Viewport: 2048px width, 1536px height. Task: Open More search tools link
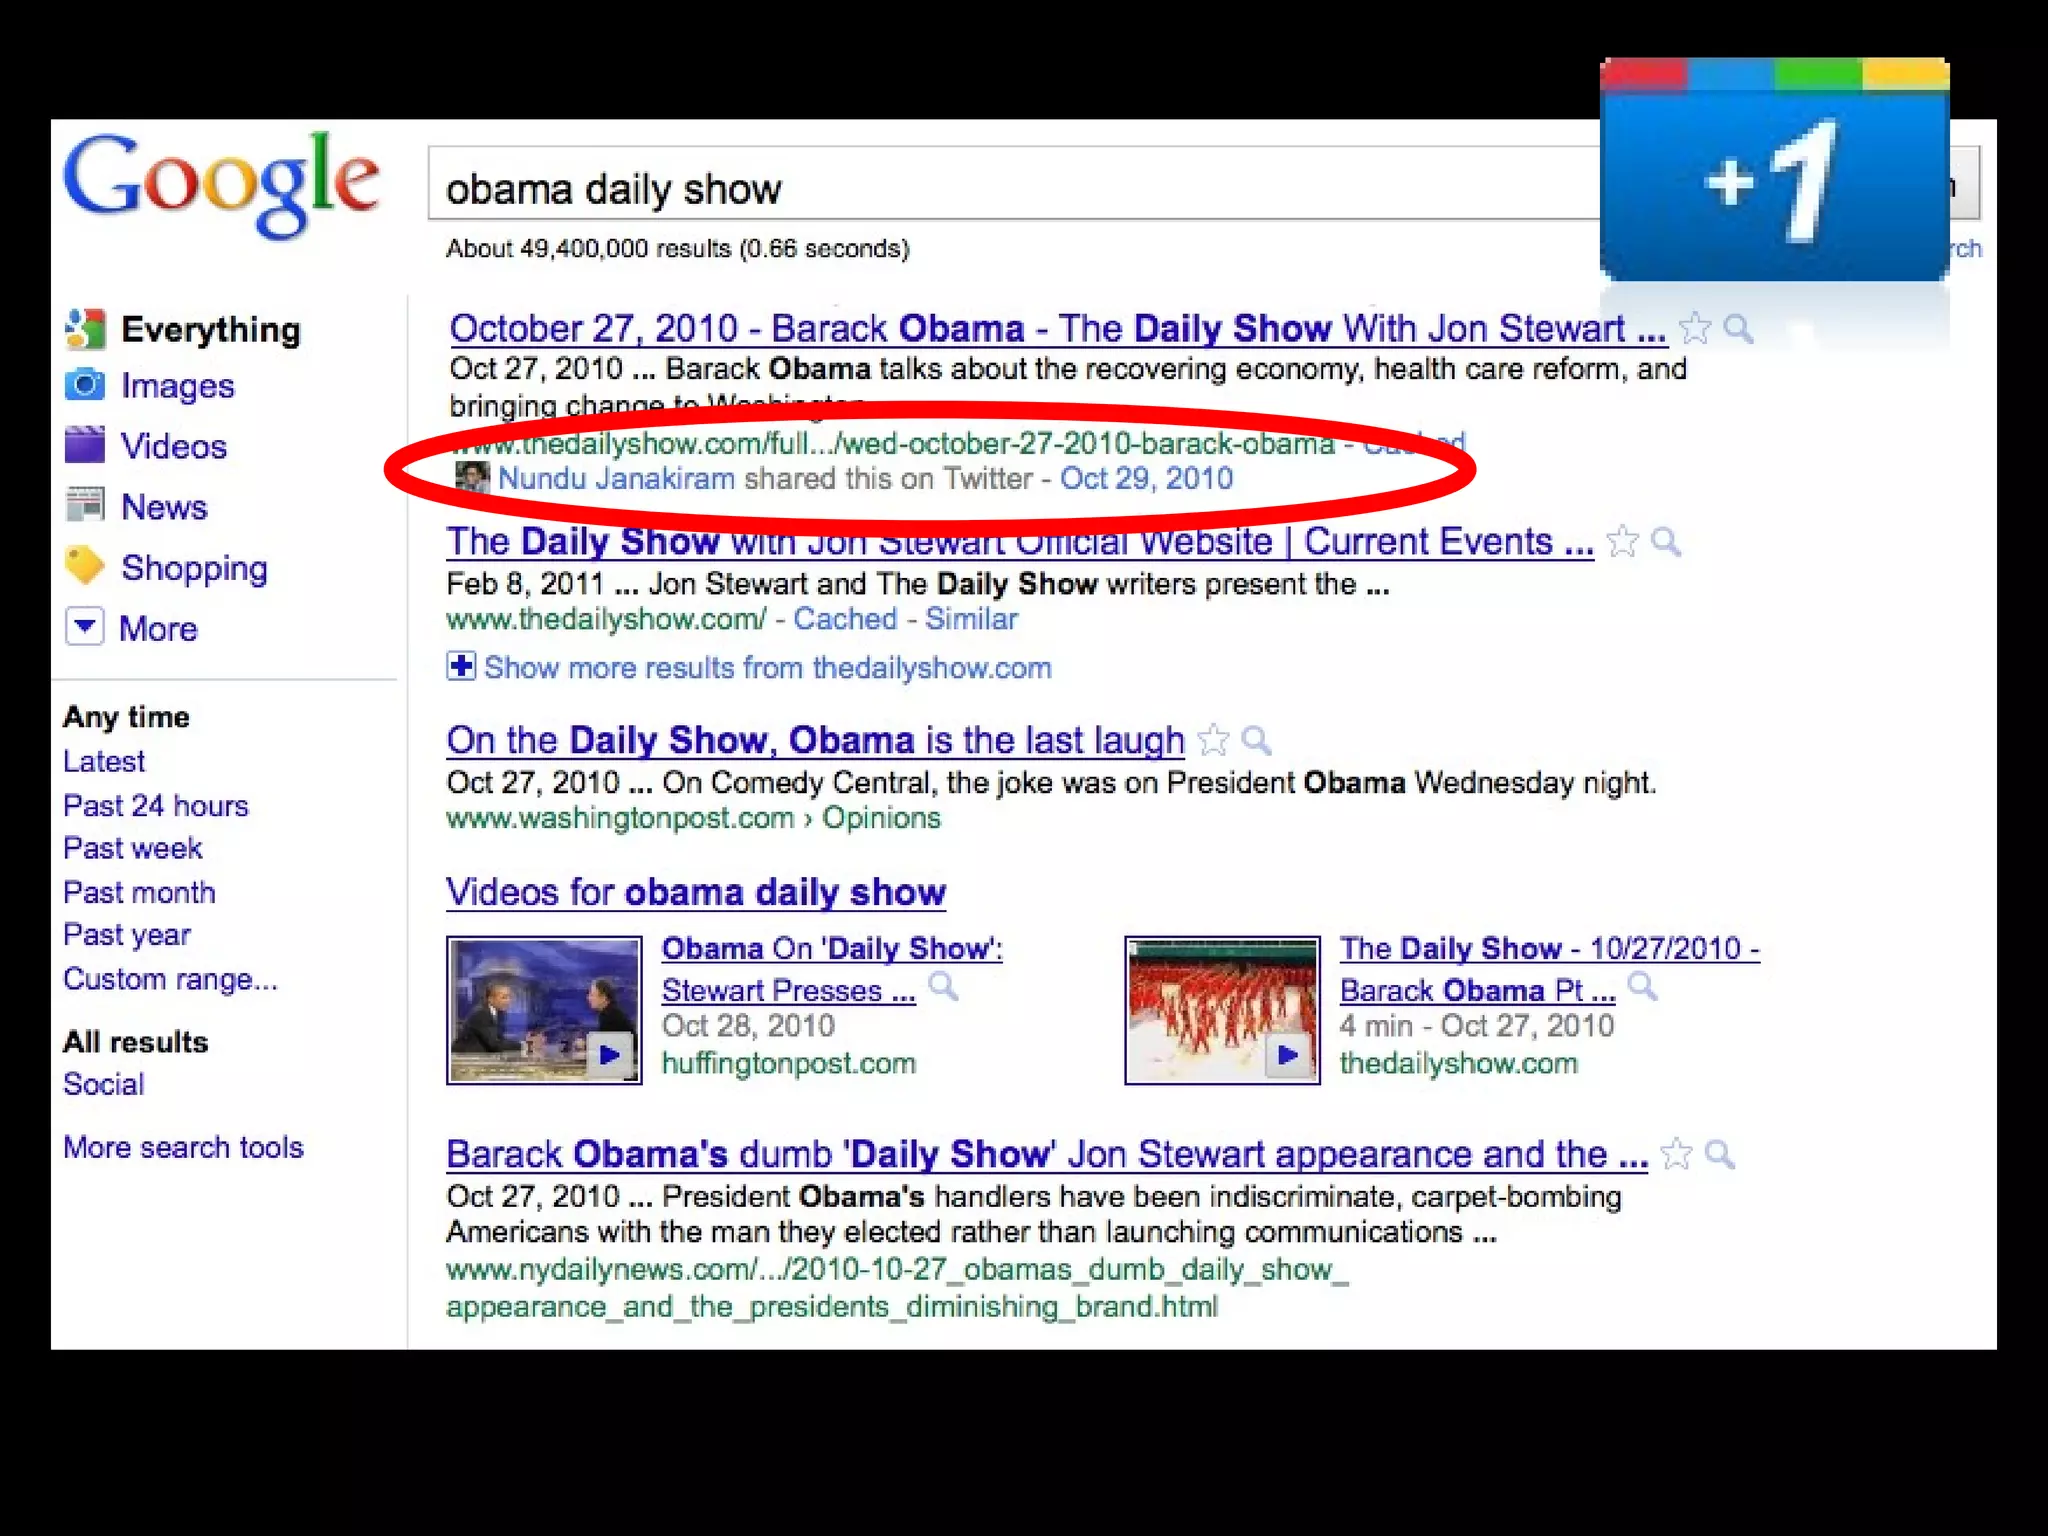(183, 1147)
